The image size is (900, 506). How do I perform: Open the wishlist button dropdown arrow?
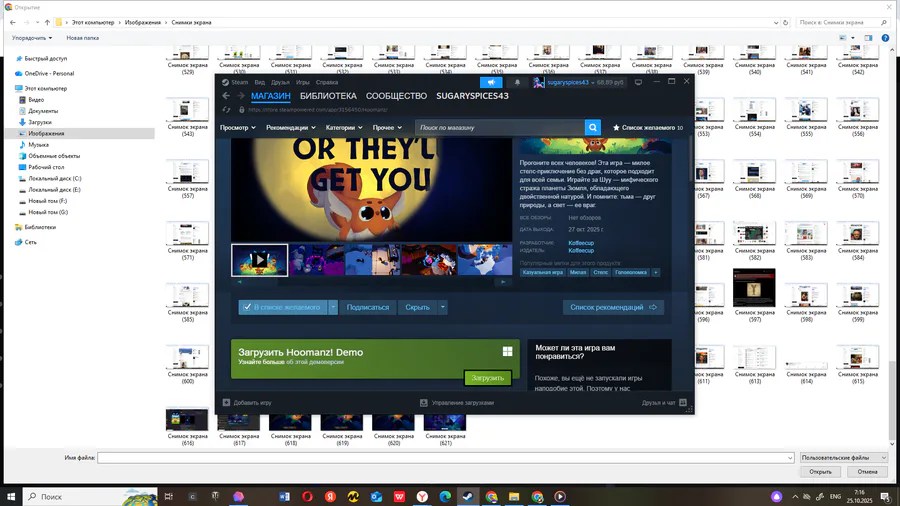[333, 307]
